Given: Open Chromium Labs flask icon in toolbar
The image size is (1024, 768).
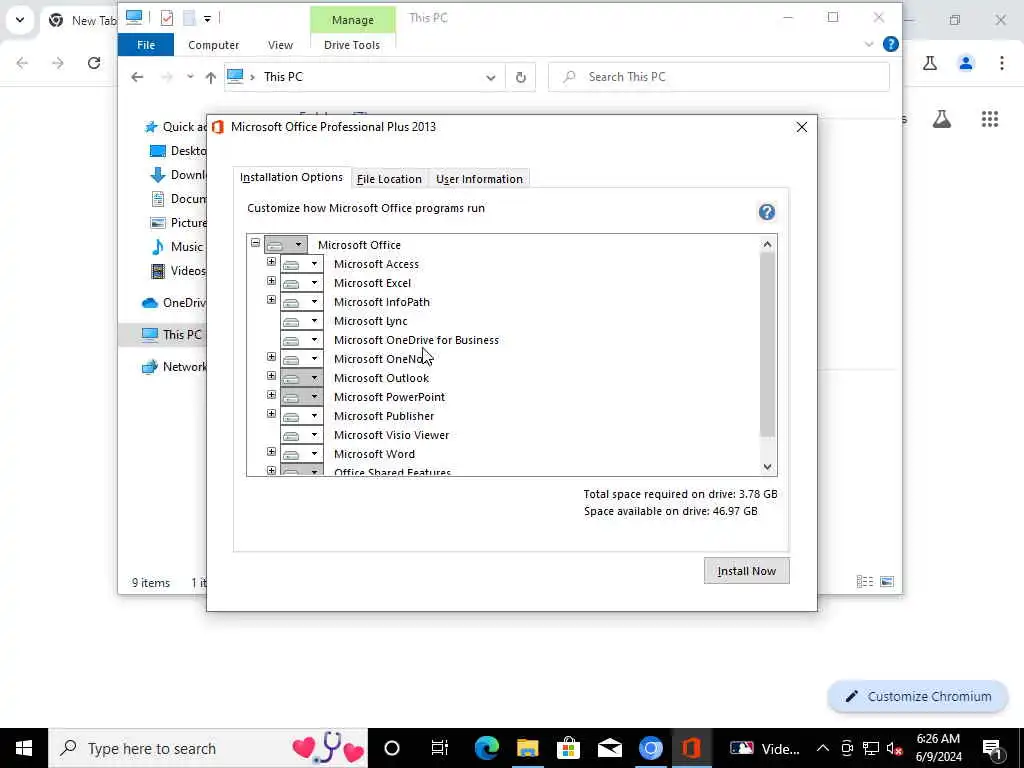Looking at the screenshot, I should point(930,63).
